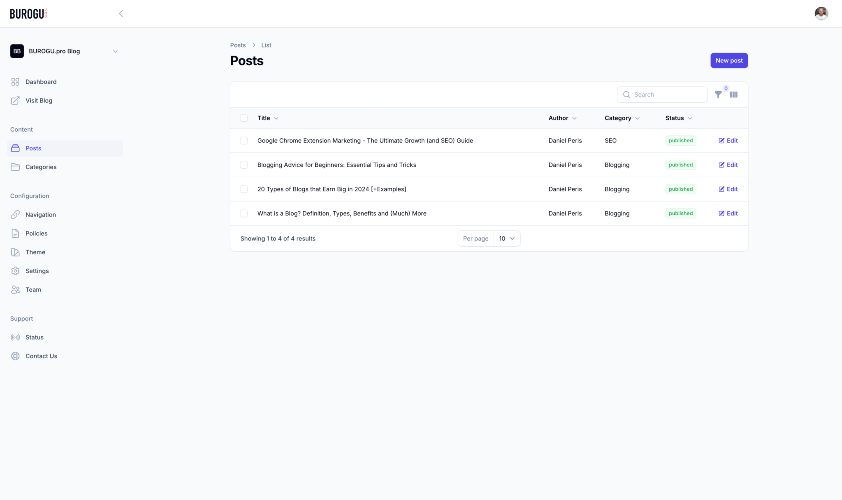Screen dimensions: 842x500
Task: Click the Navigation link icon
Action: pyautogui.click(x=15, y=215)
